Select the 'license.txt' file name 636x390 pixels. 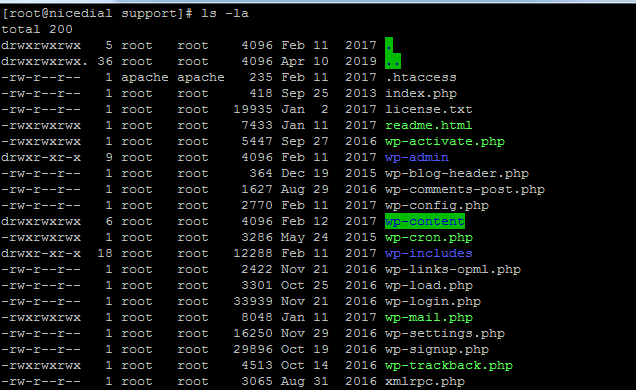click(x=429, y=109)
